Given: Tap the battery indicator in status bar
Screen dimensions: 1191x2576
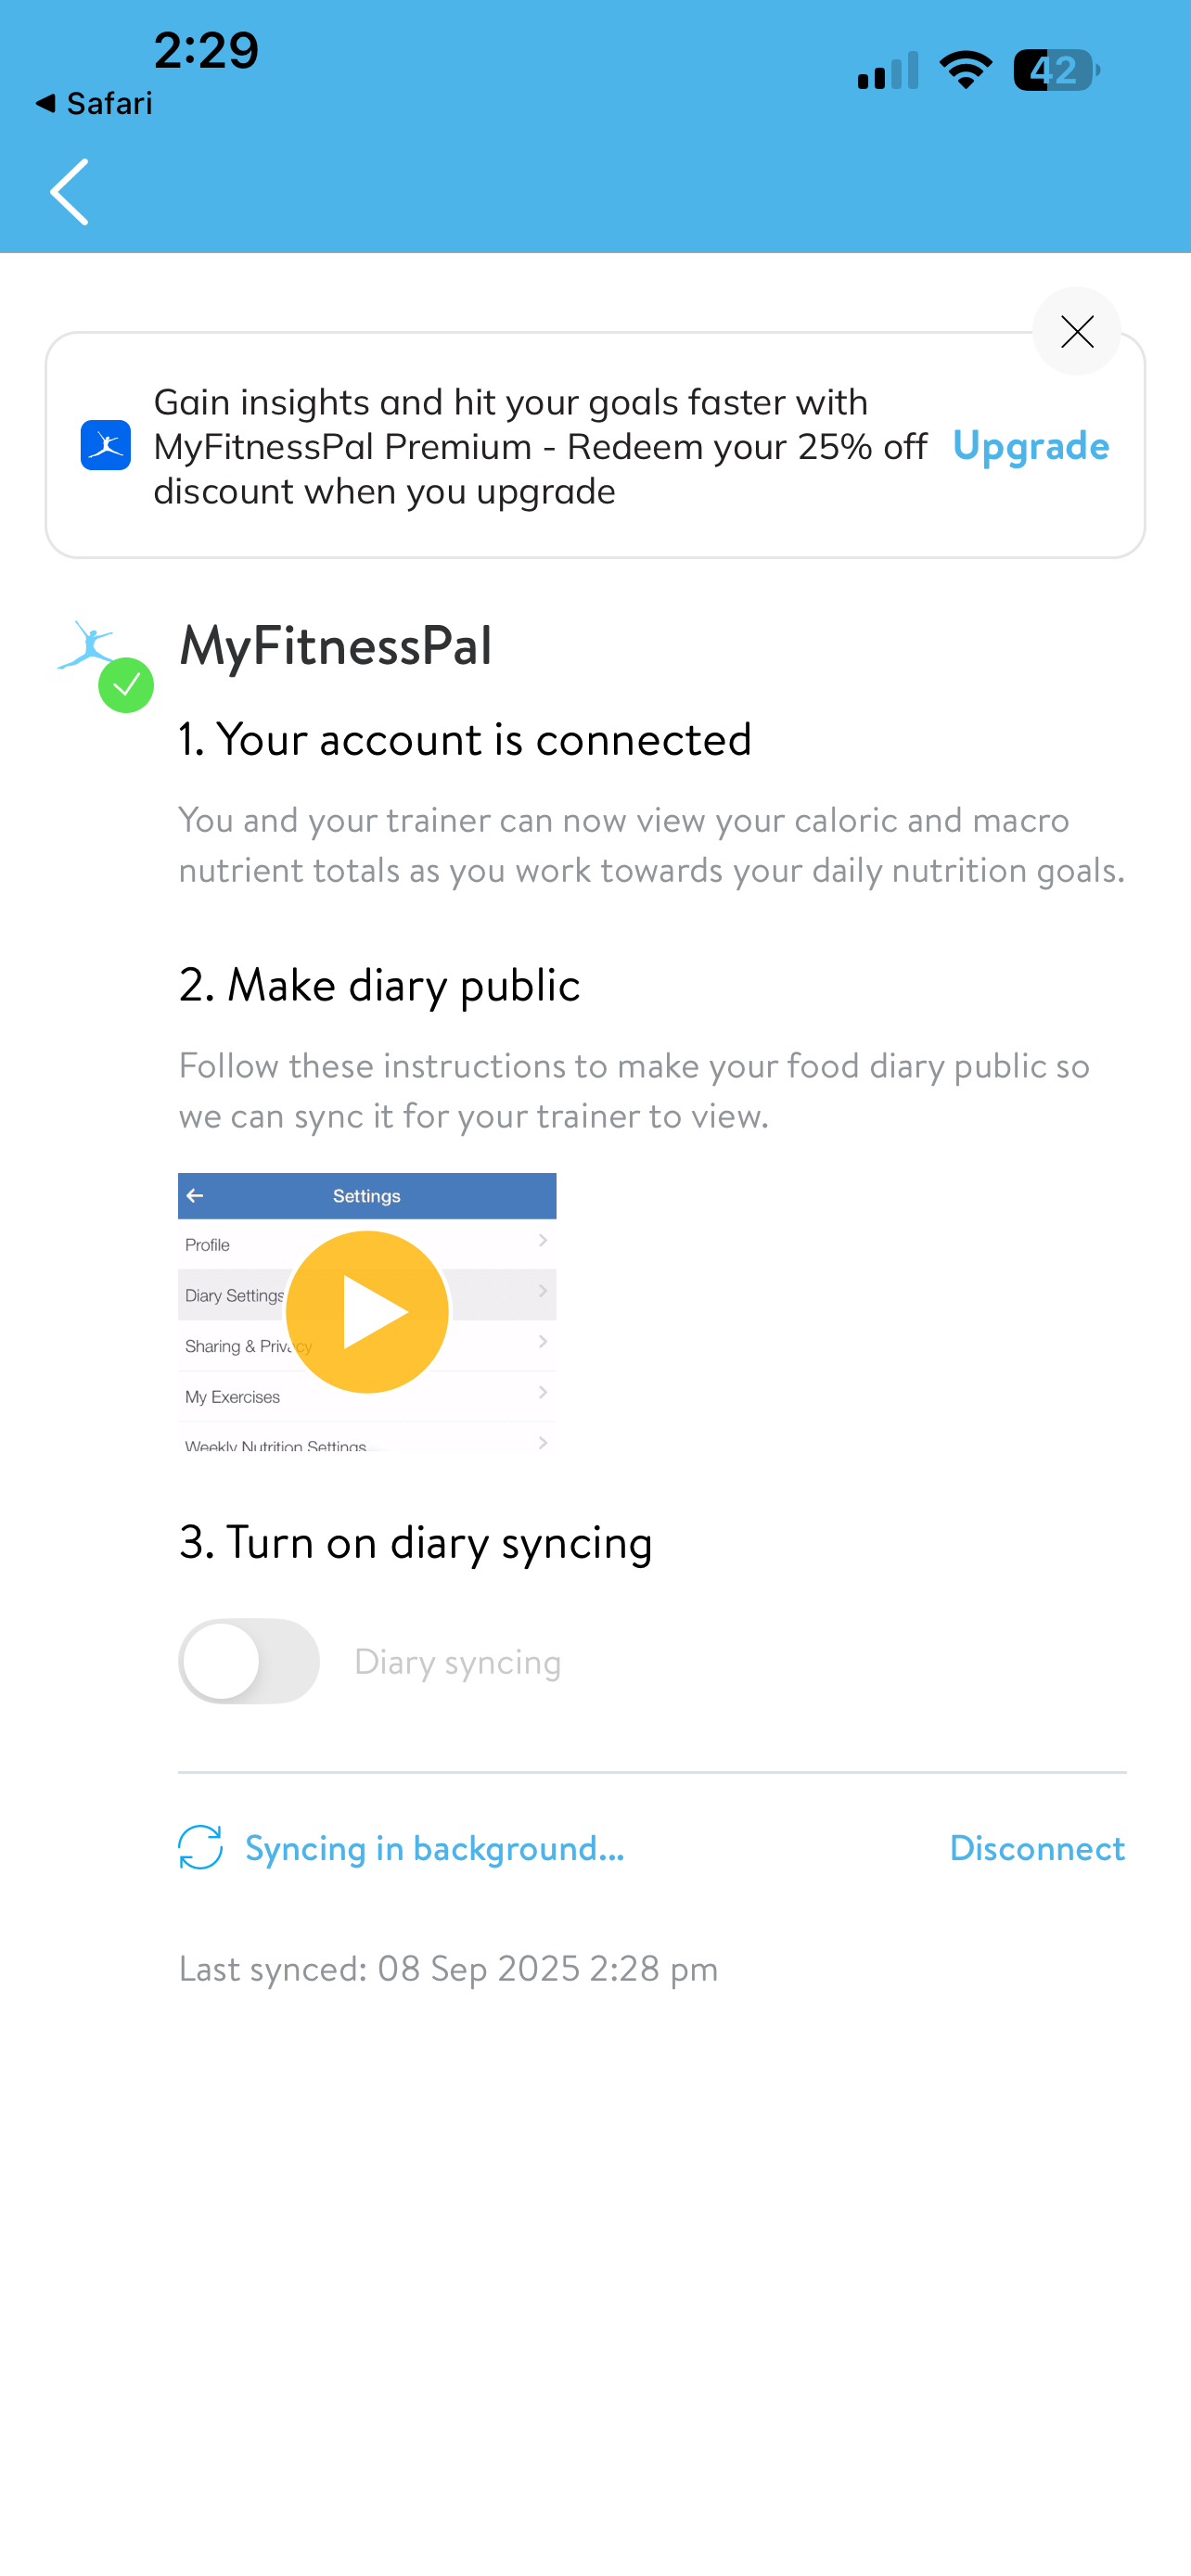Looking at the screenshot, I should [x=1056, y=70].
